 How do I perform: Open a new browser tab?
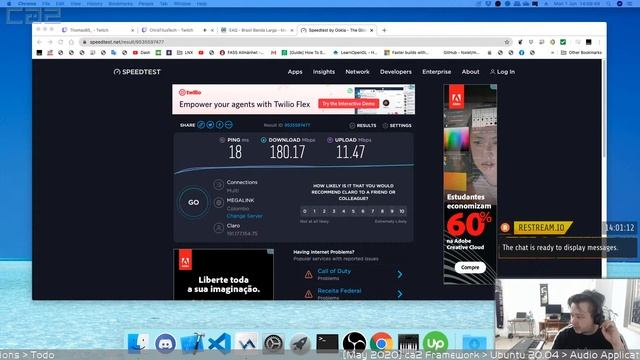[x=384, y=30]
